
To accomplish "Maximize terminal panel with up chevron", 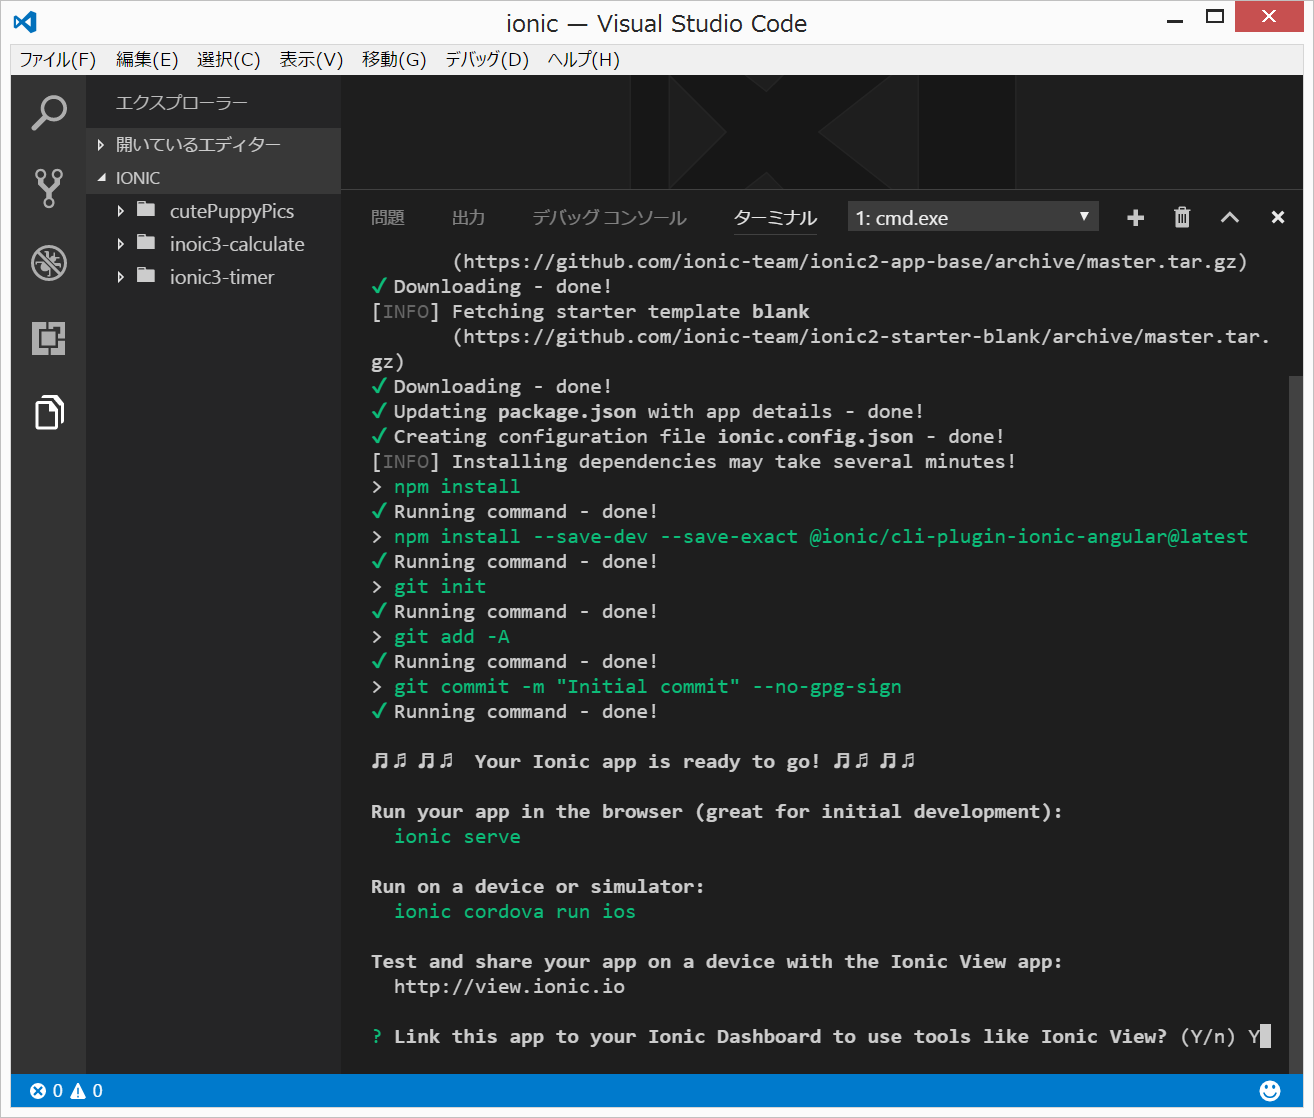I will [1230, 218].
